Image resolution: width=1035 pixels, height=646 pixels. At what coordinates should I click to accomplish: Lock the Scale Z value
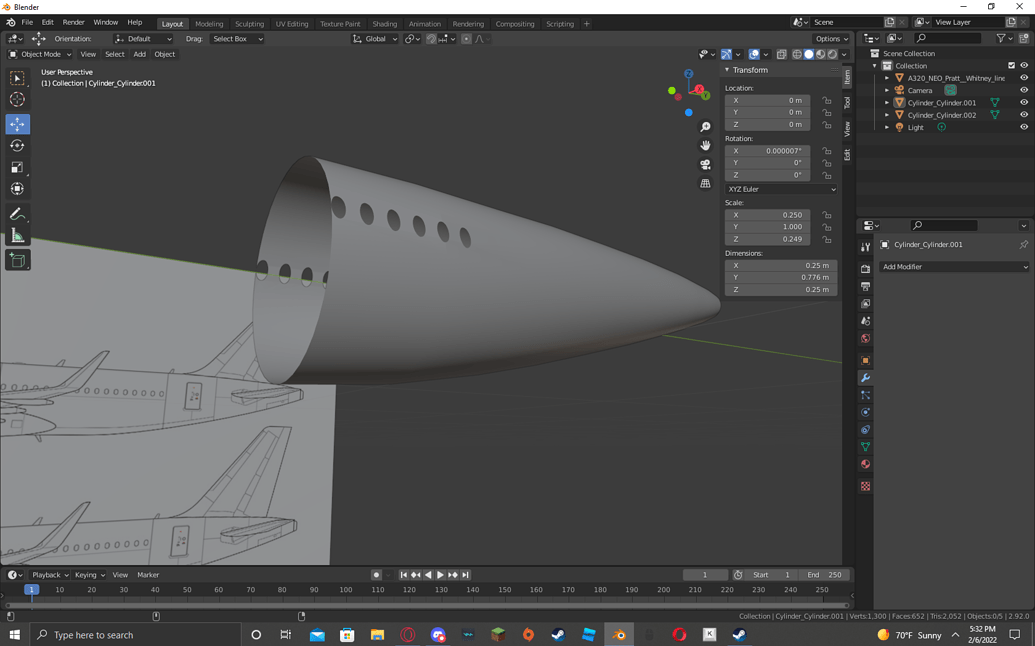pos(826,239)
